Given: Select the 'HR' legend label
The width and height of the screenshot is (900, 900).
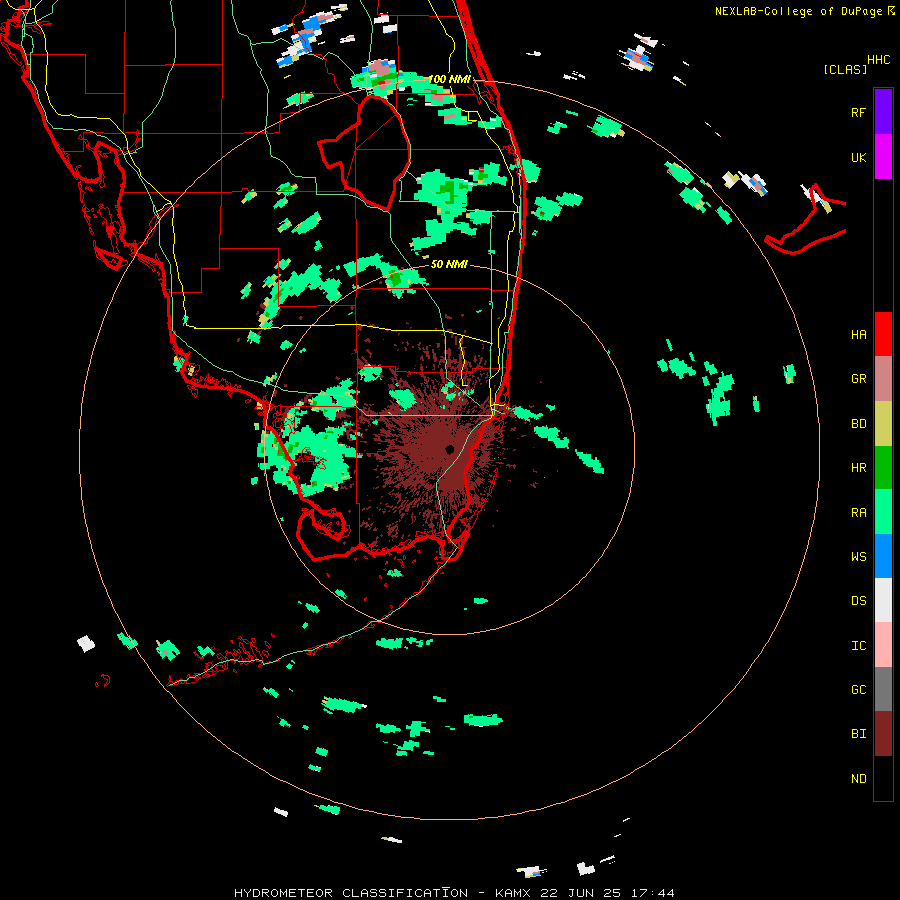Looking at the screenshot, I should 858,468.
